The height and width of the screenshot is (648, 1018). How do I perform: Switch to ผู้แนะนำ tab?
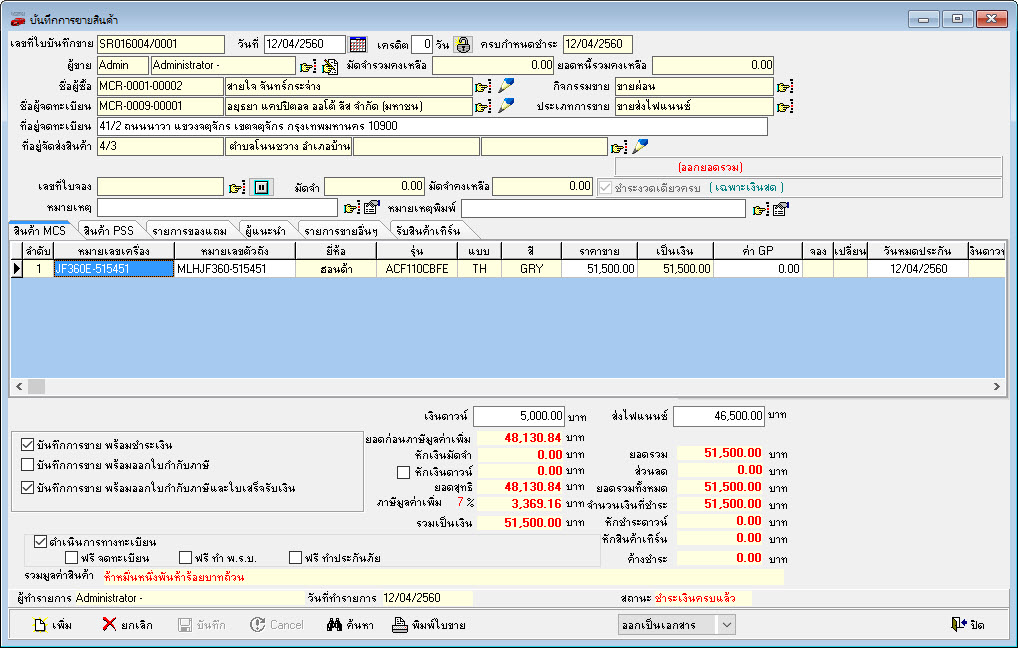[265, 231]
